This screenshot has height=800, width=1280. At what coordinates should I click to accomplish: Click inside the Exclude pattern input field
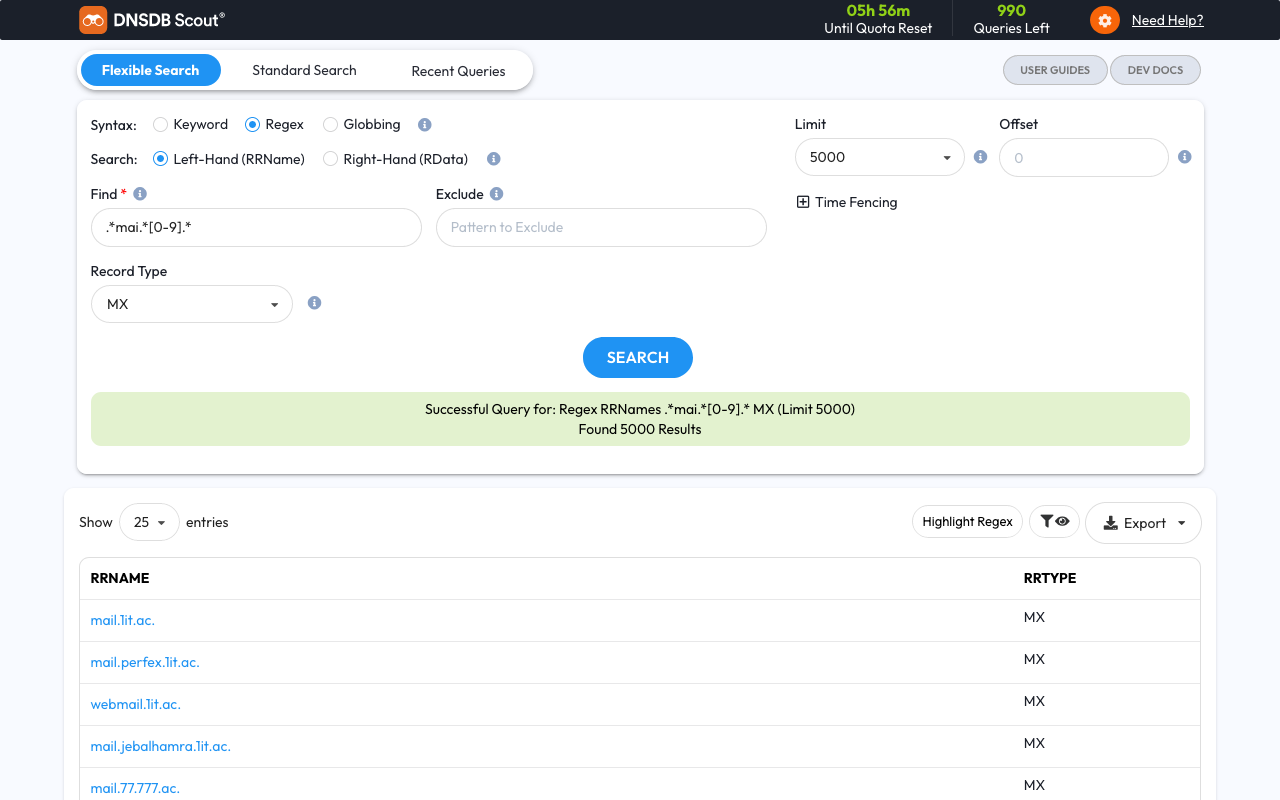pyautogui.click(x=601, y=227)
